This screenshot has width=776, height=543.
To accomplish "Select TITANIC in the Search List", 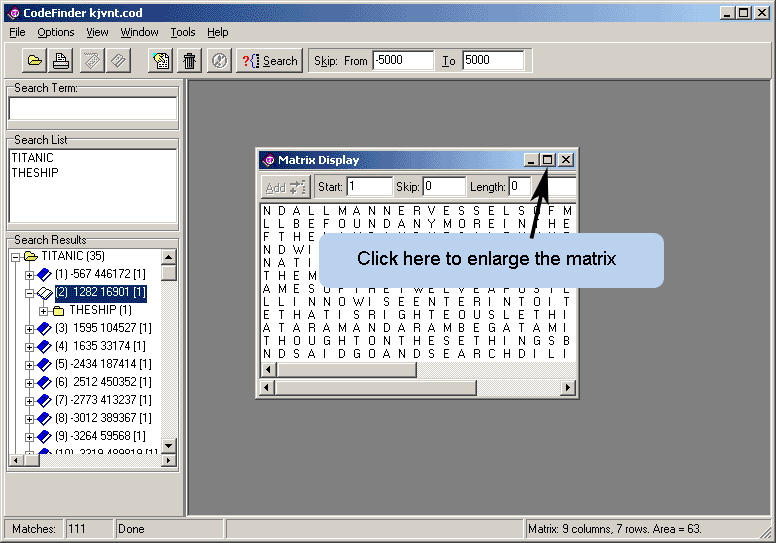I will click(x=32, y=157).
